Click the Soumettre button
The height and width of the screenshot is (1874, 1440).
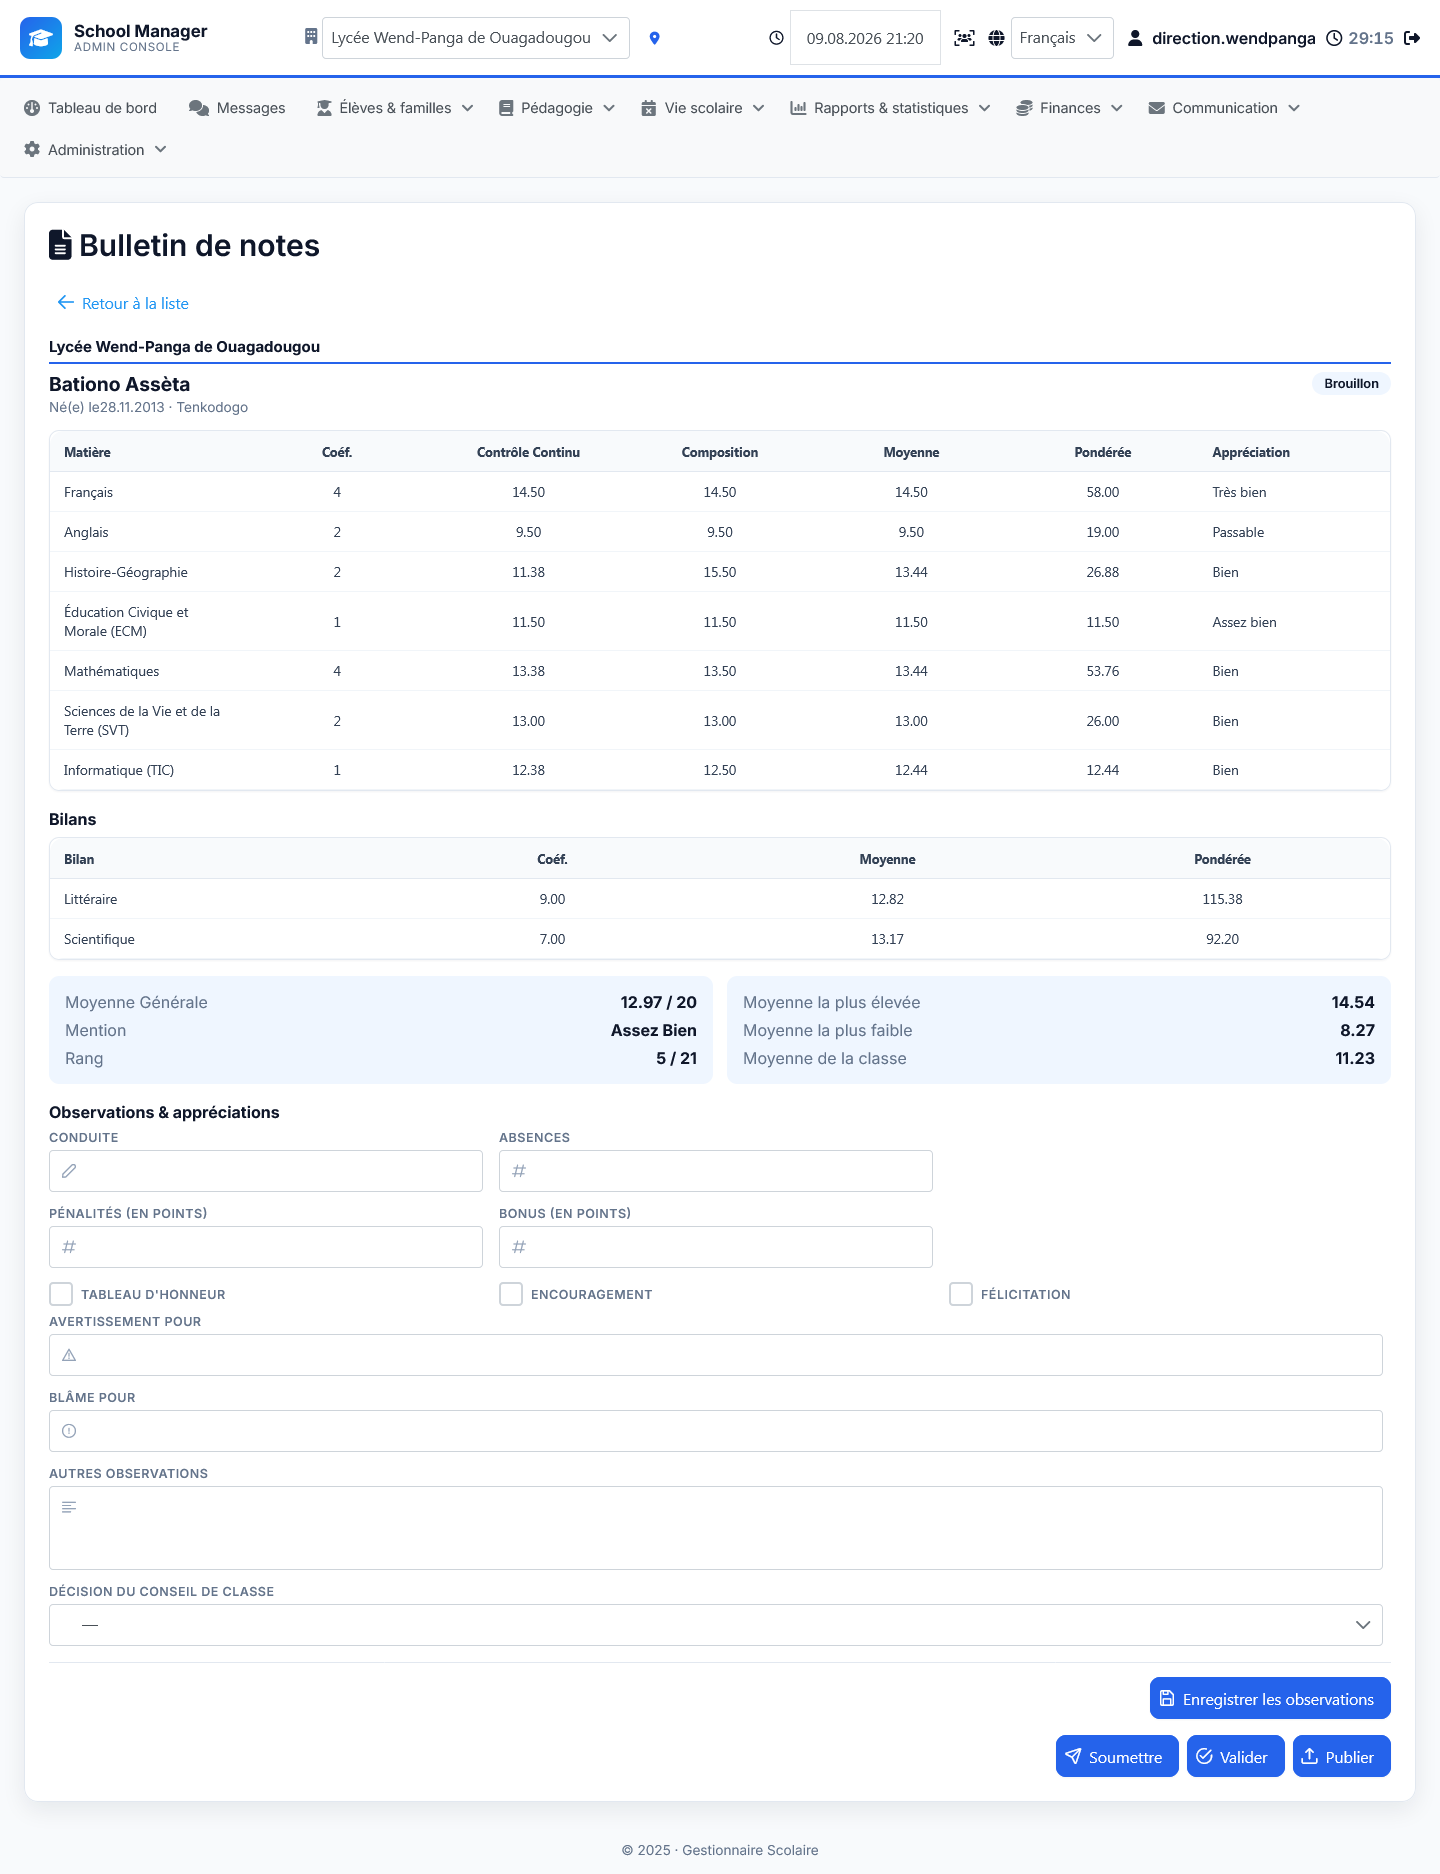pos(1117,1756)
